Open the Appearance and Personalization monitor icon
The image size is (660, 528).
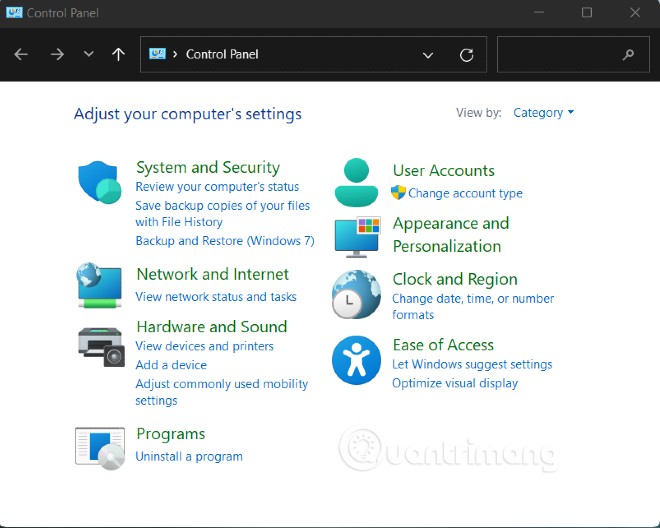coord(357,237)
